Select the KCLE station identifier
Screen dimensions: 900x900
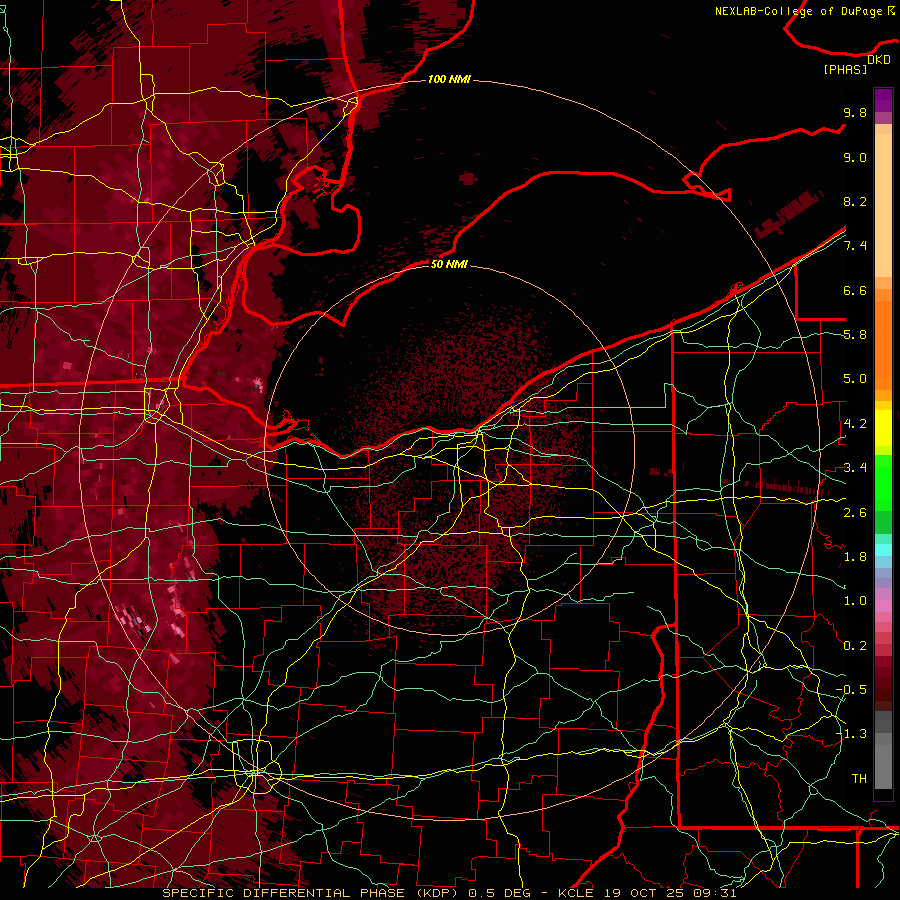(576, 893)
